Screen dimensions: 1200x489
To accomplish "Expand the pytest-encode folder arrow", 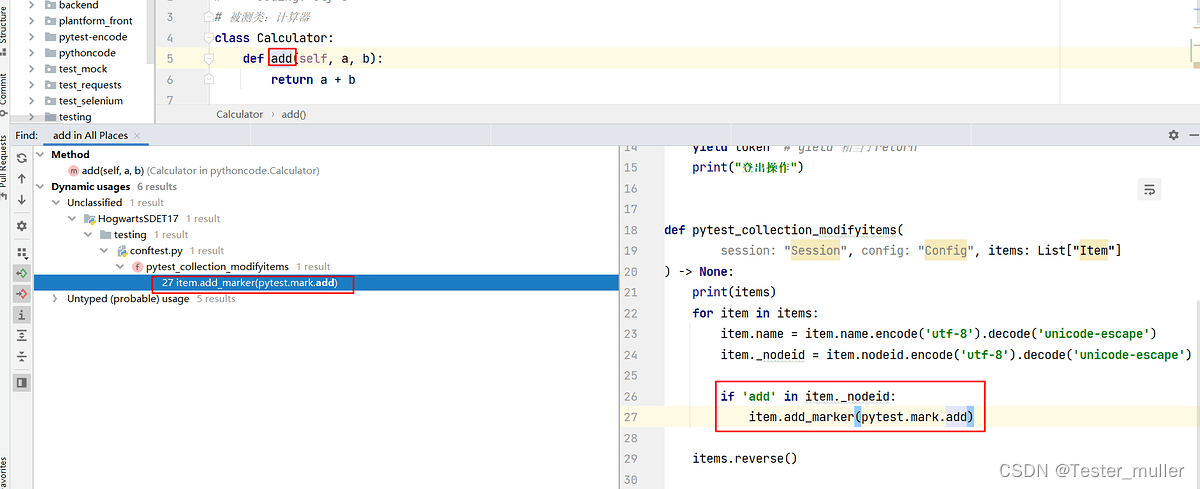I will click(33, 37).
